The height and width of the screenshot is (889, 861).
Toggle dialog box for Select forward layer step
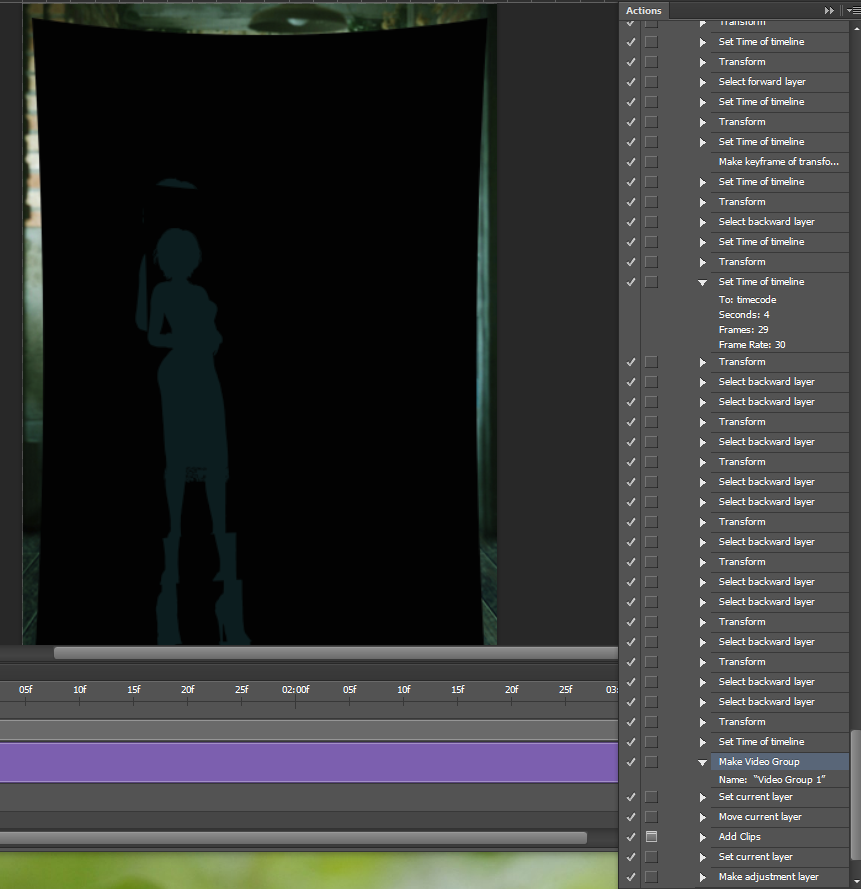point(651,82)
